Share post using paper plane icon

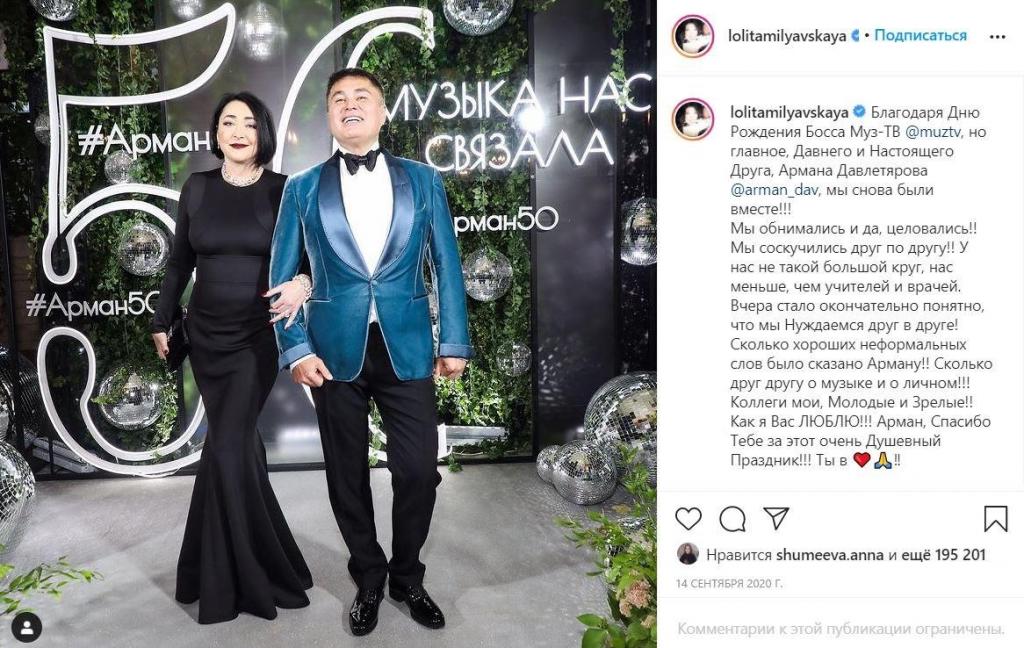tap(776, 519)
